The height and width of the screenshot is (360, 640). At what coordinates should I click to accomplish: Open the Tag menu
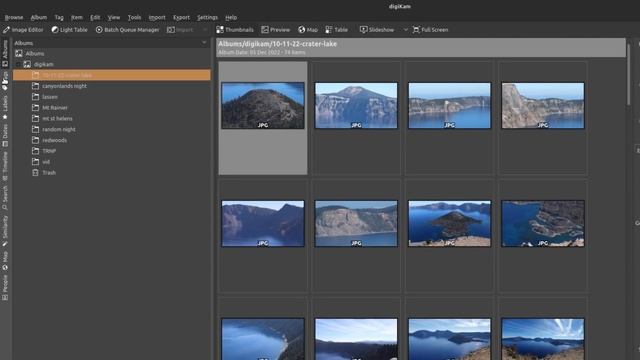[59, 18]
